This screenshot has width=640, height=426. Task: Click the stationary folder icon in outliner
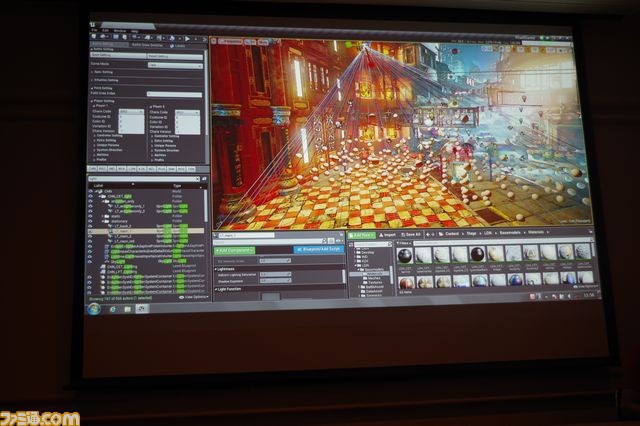(107, 221)
